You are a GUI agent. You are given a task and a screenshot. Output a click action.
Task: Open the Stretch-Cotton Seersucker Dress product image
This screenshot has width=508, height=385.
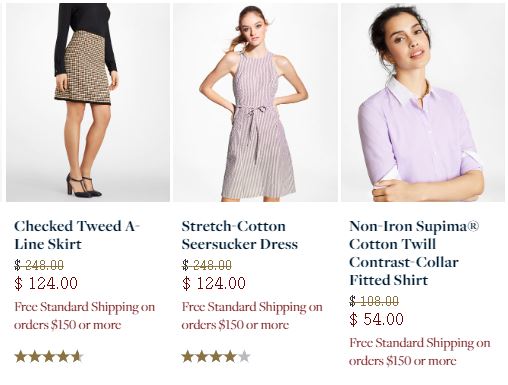coord(255,102)
